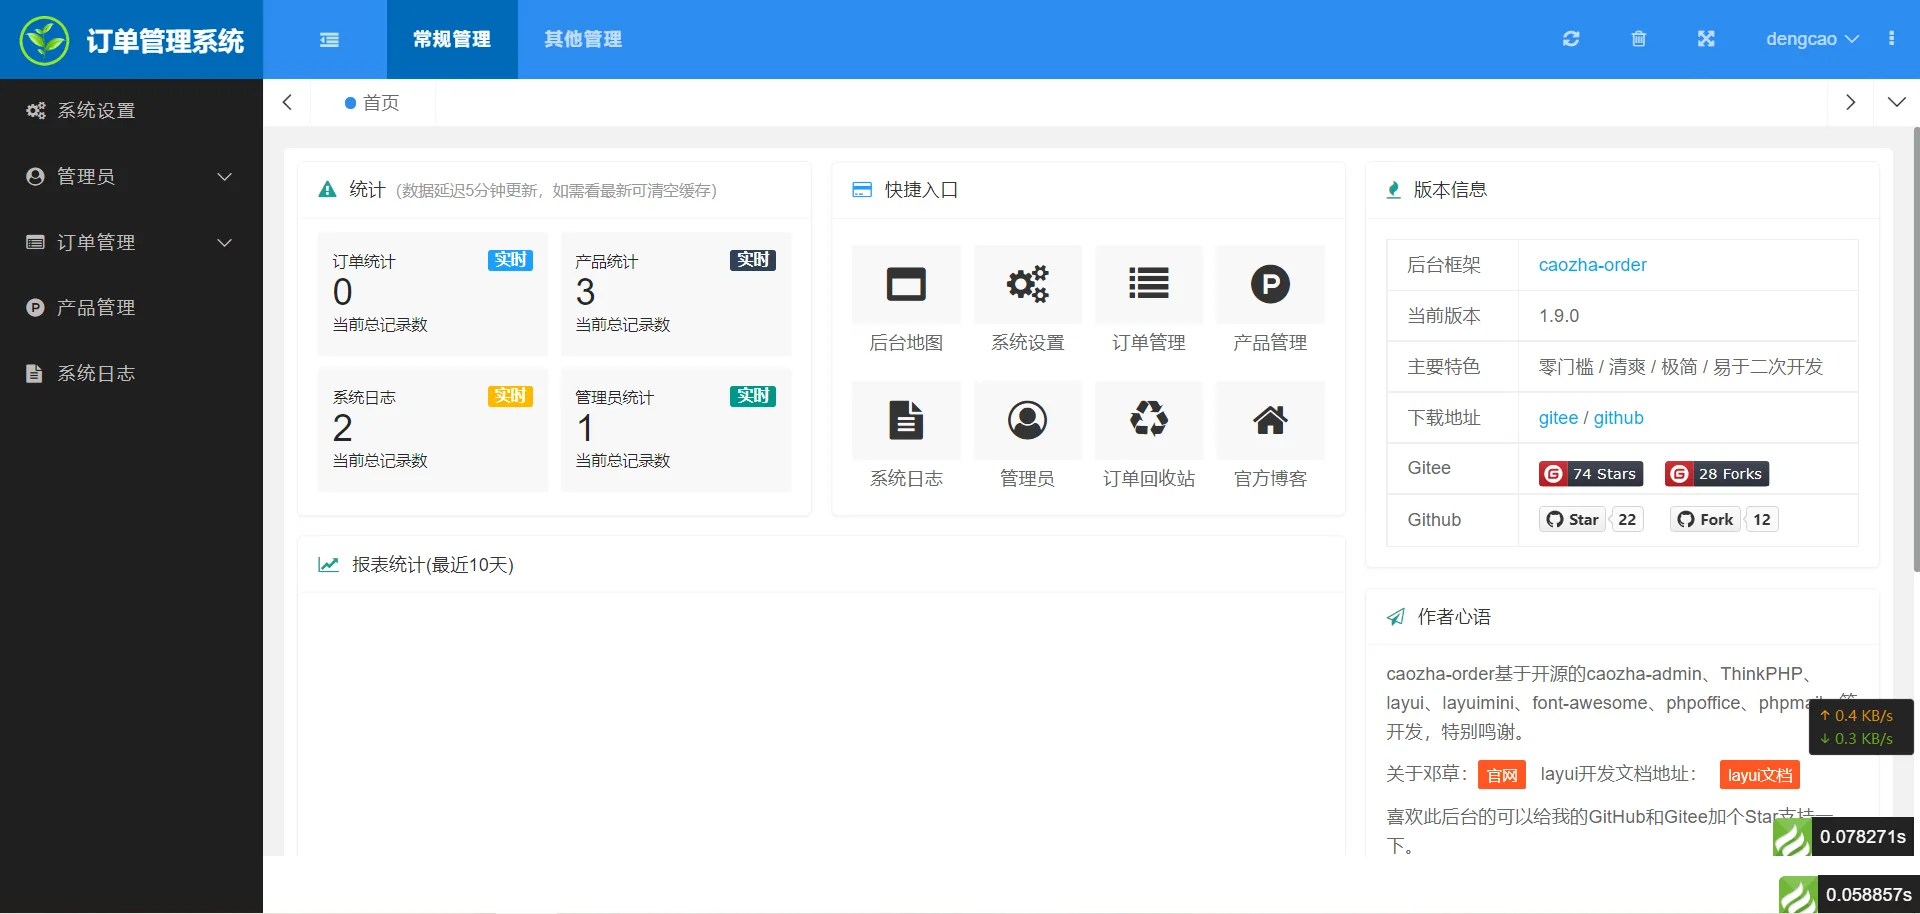Switch to the 其他管理 top tab

click(x=583, y=39)
